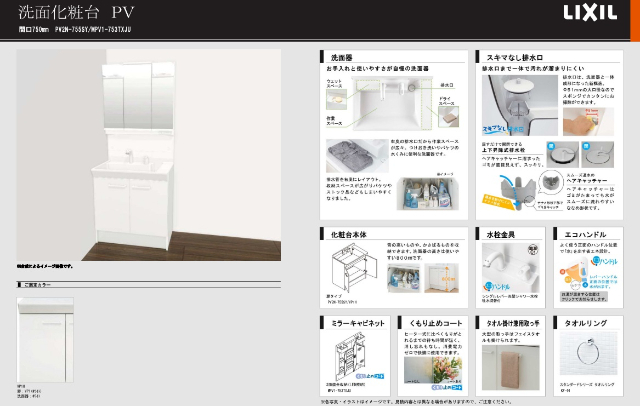Open the main vanity room rendering image
Image resolution: width=640 pixels, height=406 pixels.
point(149,155)
